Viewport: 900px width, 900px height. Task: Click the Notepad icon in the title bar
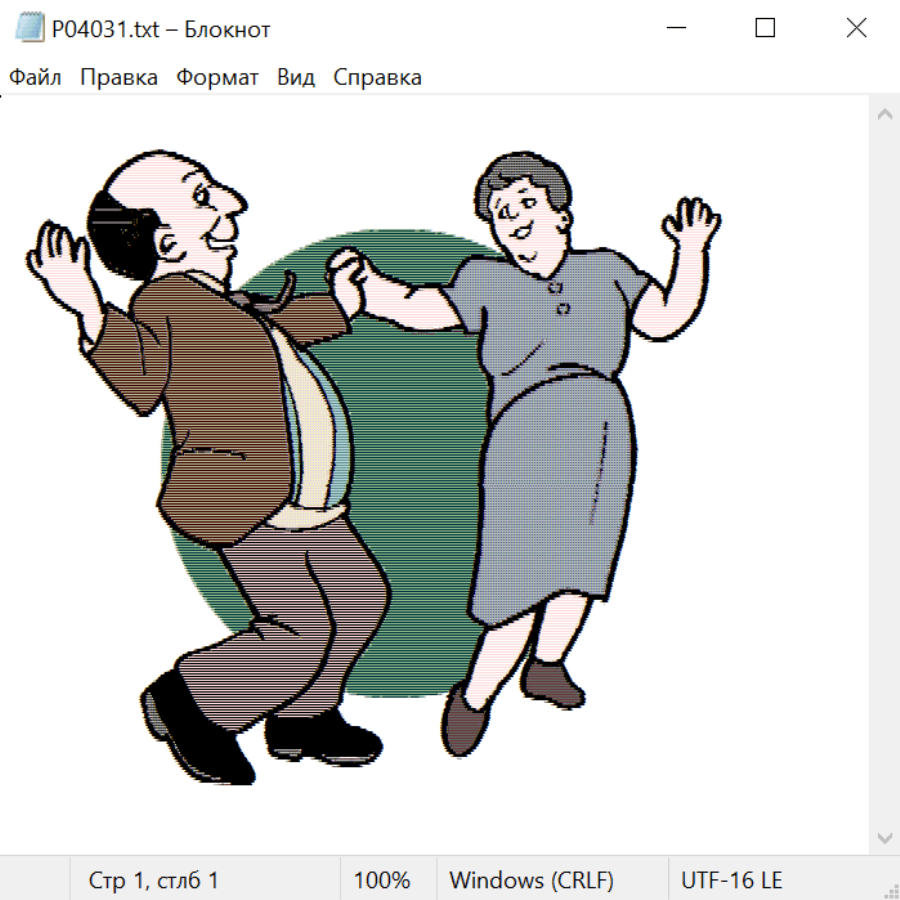click(x=27, y=29)
